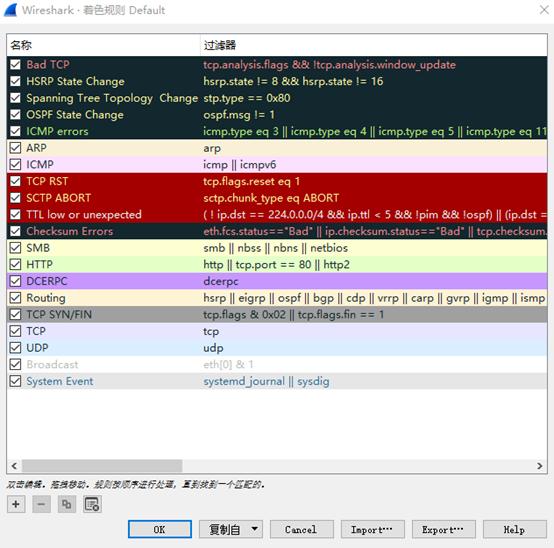Screen dimensions: 554x548
Task: Toggle the SMB rule checkbox
Action: click(x=15, y=248)
